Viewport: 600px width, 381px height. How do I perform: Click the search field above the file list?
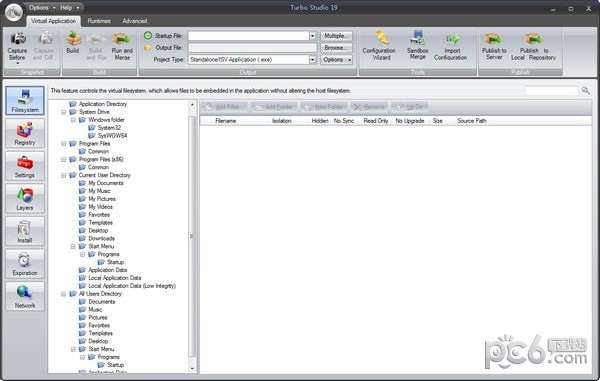click(x=551, y=91)
